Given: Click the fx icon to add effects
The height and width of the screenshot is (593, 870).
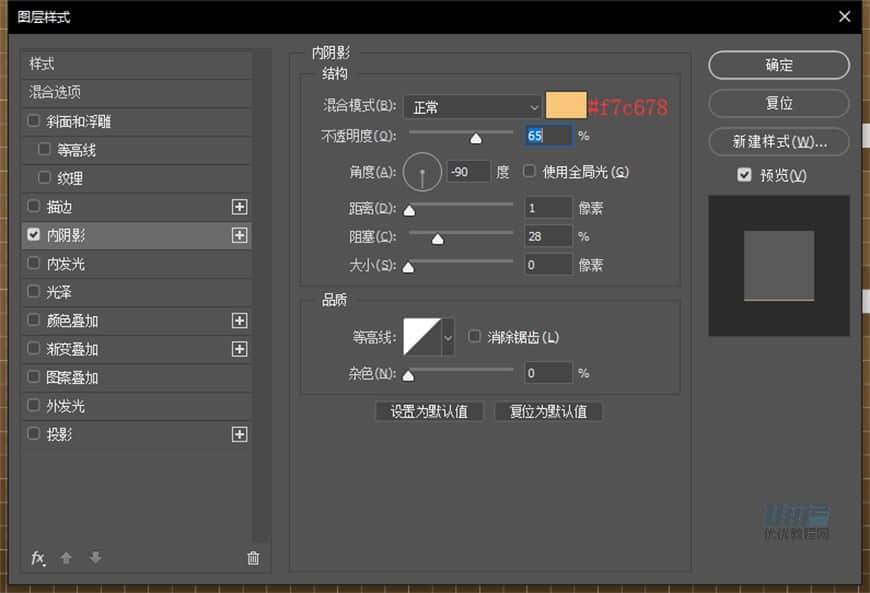Looking at the screenshot, I should (38, 558).
